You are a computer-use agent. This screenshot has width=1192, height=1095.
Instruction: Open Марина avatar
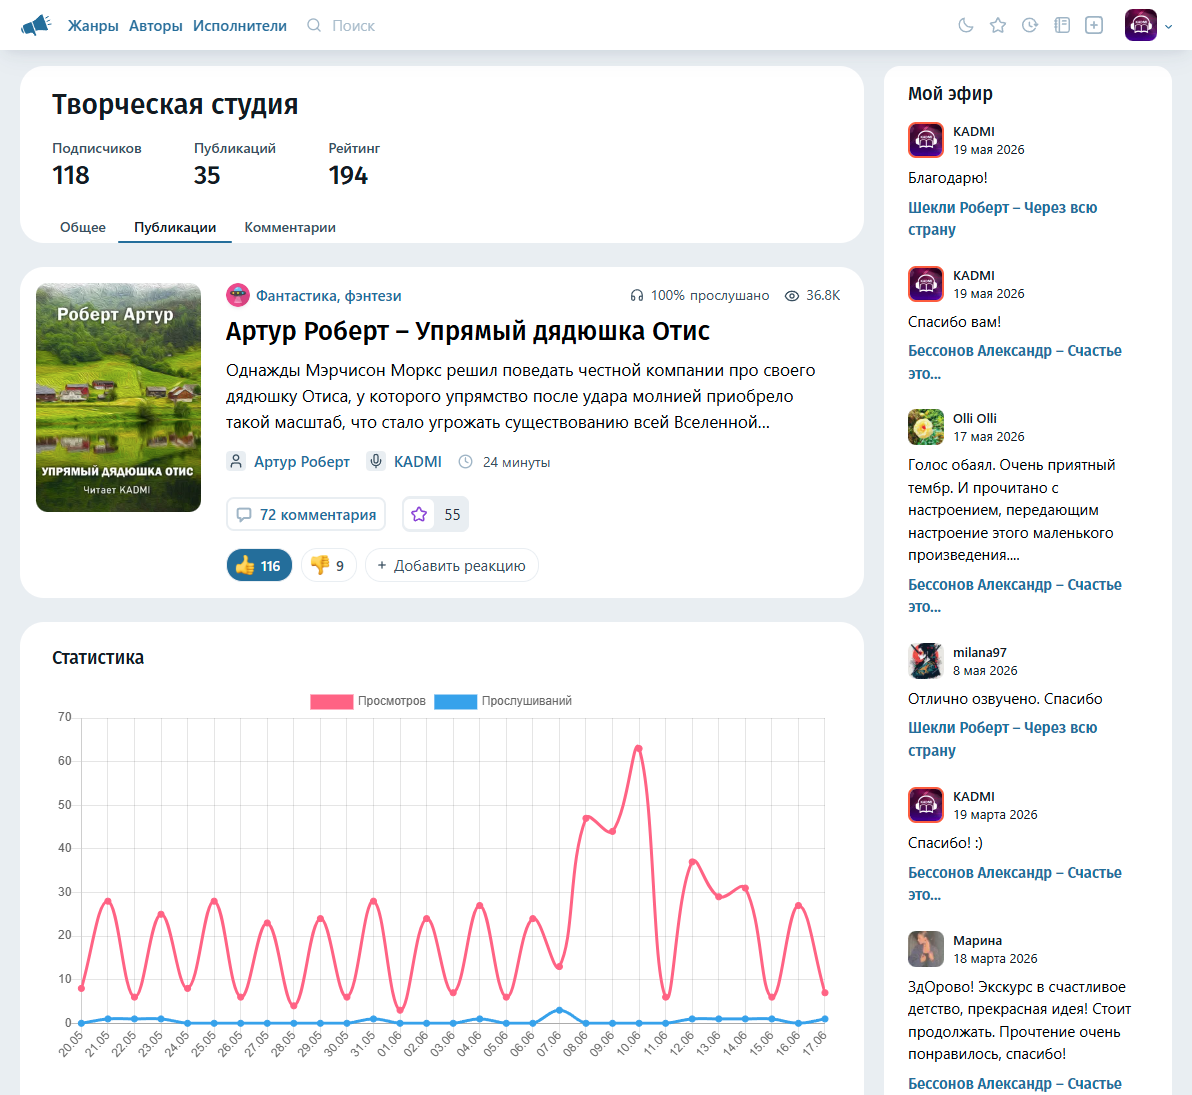926,949
